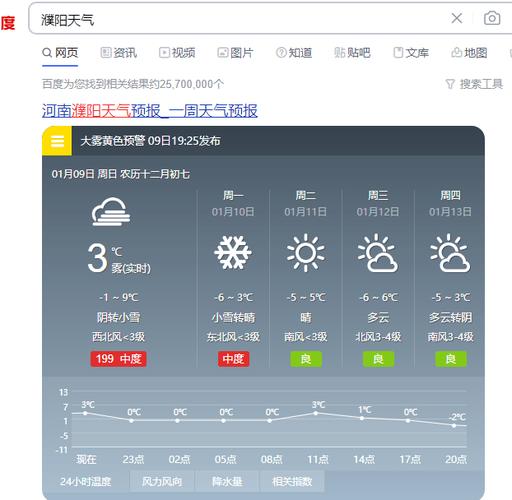Open the 知道 tab
Viewport: 512px width, 500px height.
coord(294,53)
